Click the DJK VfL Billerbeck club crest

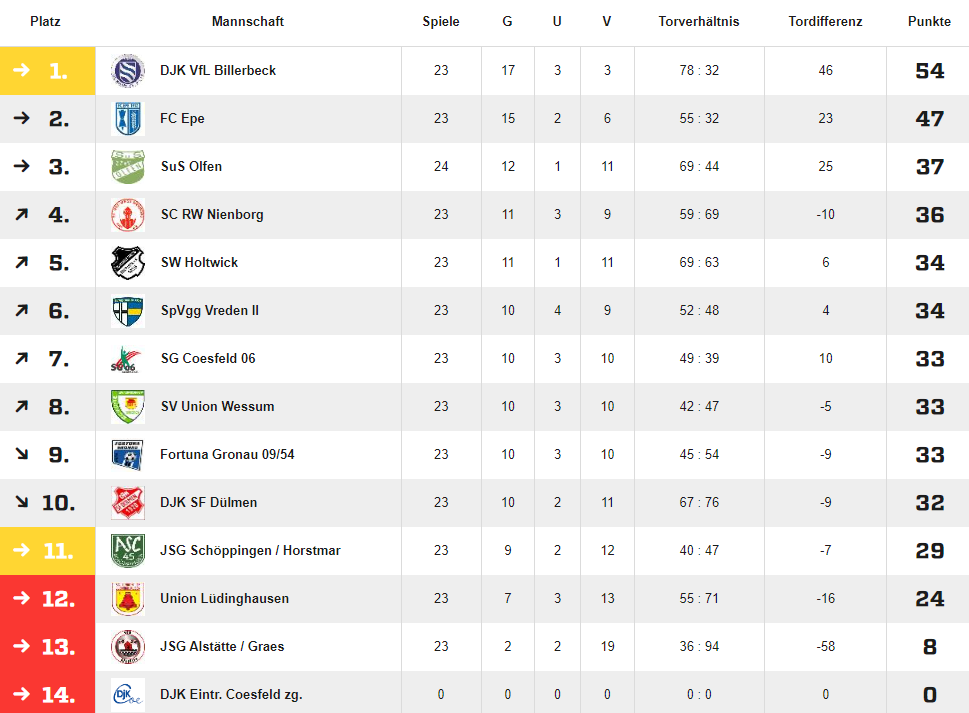pos(128,70)
